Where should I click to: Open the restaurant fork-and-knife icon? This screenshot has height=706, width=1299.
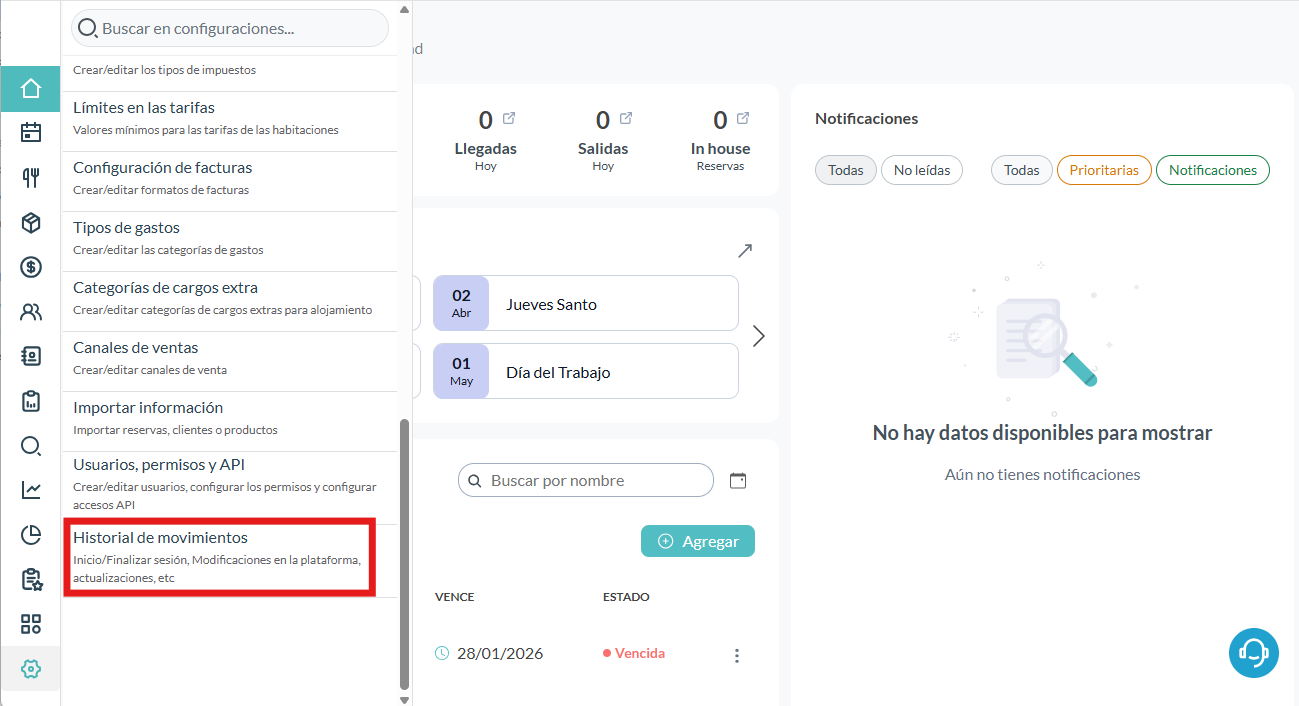click(x=31, y=177)
